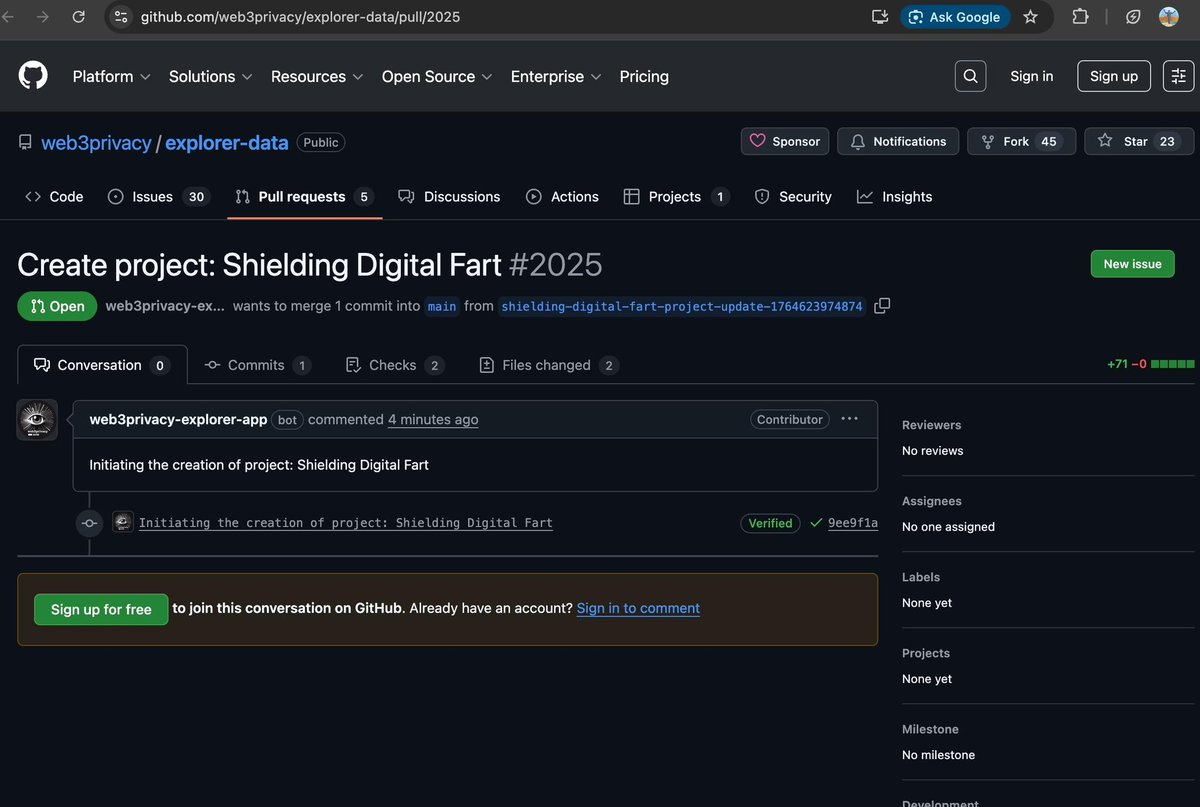Expand the Solutions menu

[x=210, y=76]
